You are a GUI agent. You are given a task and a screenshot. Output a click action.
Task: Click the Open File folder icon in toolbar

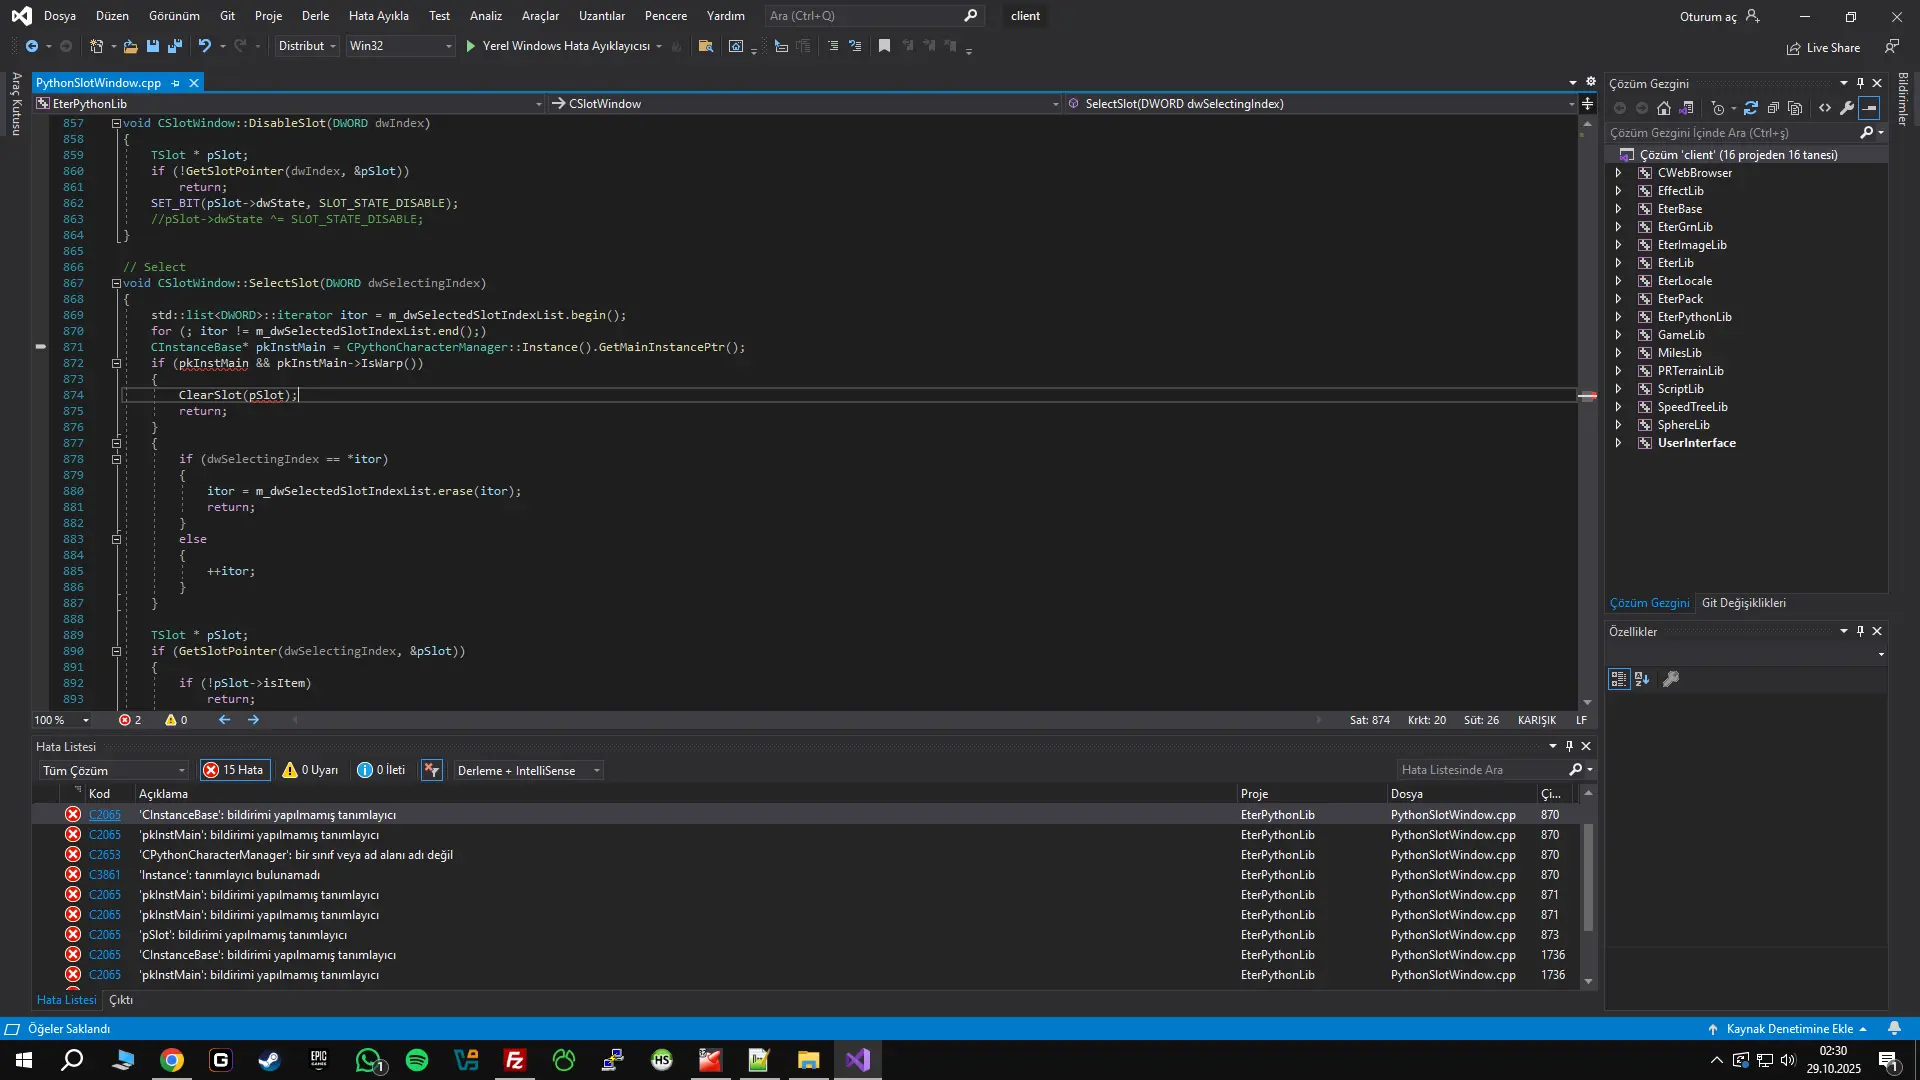[x=130, y=46]
